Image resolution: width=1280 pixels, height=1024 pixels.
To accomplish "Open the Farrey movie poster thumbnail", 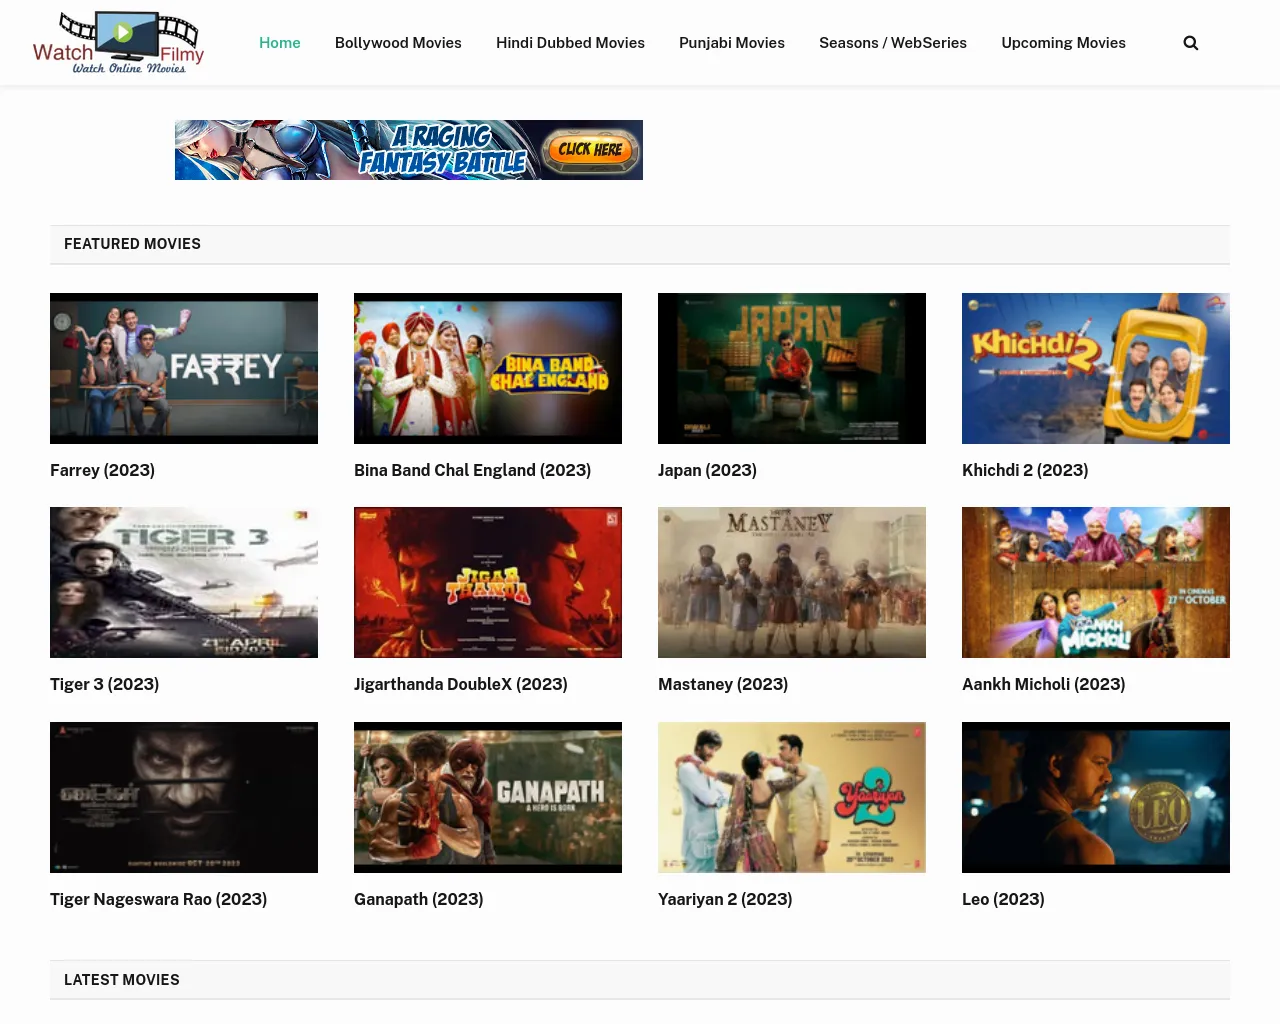I will coord(184,368).
